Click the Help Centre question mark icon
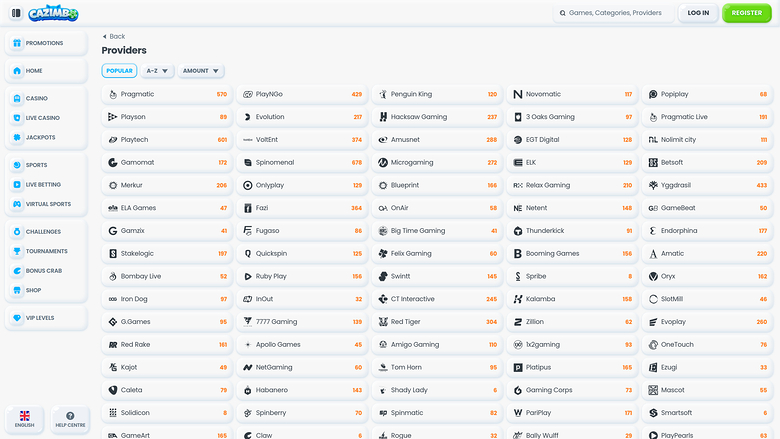Image resolution: width=780 pixels, height=439 pixels. (x=70, y=415)
